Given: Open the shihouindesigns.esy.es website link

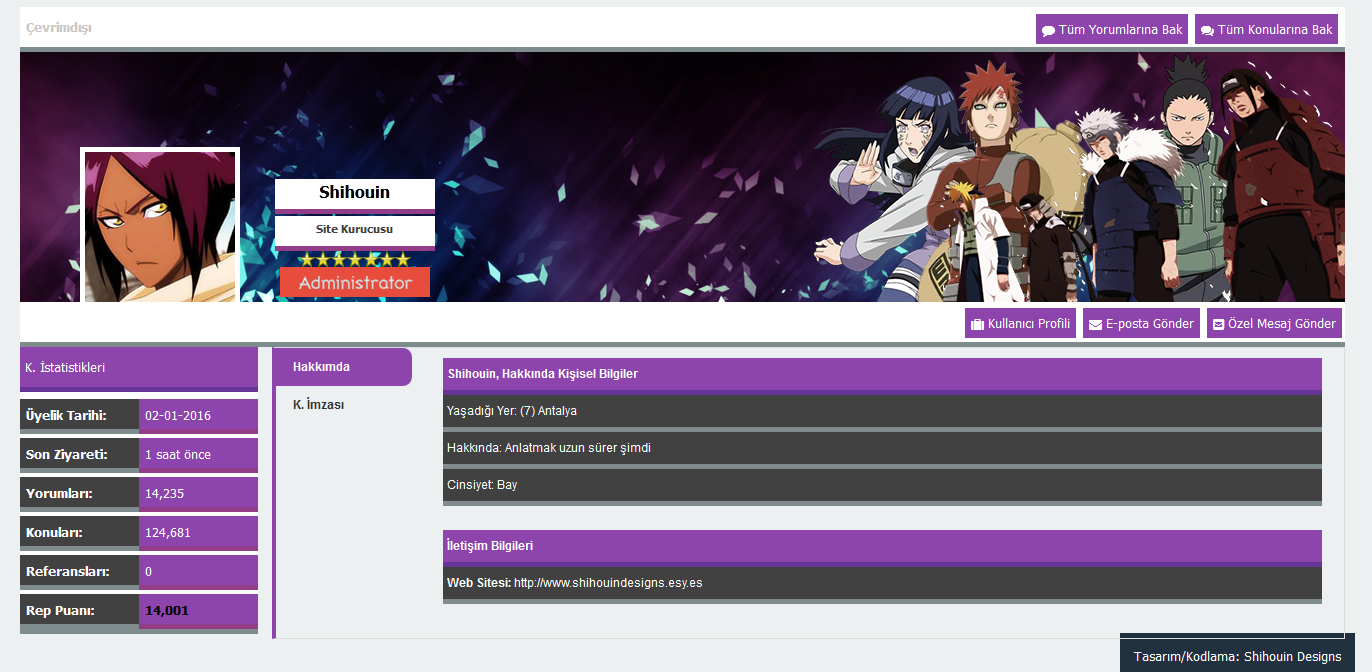Looking at the screenshot, I should tap(608, 583).
